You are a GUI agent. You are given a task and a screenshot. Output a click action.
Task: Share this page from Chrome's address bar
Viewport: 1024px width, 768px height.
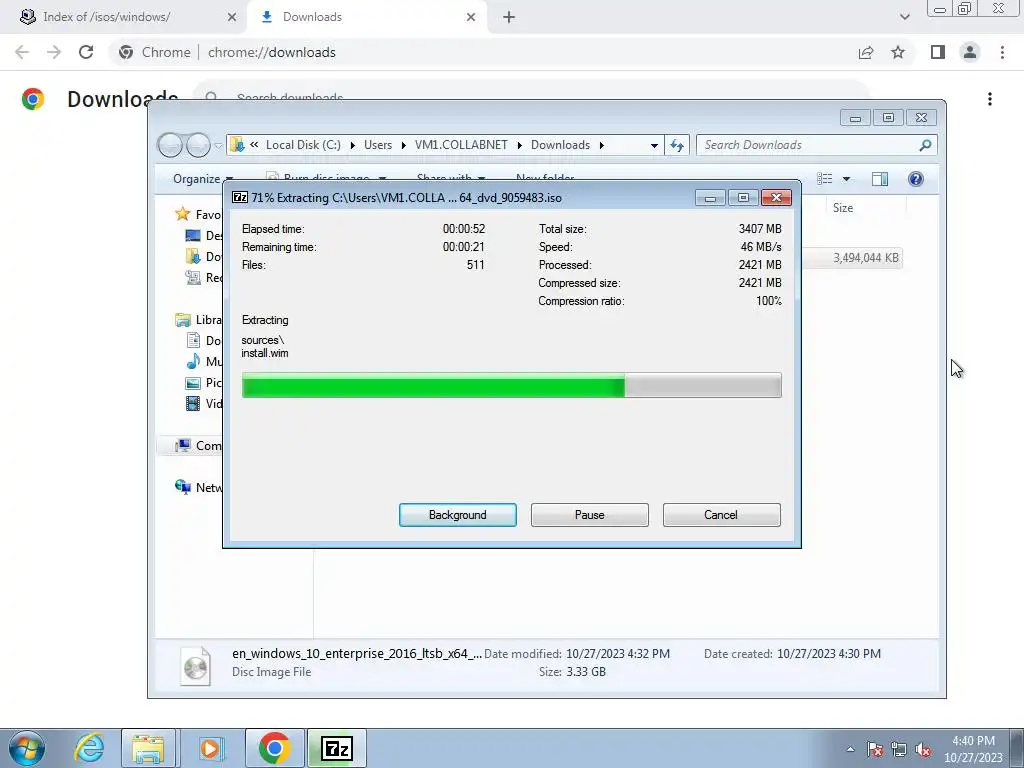(866, 52)
